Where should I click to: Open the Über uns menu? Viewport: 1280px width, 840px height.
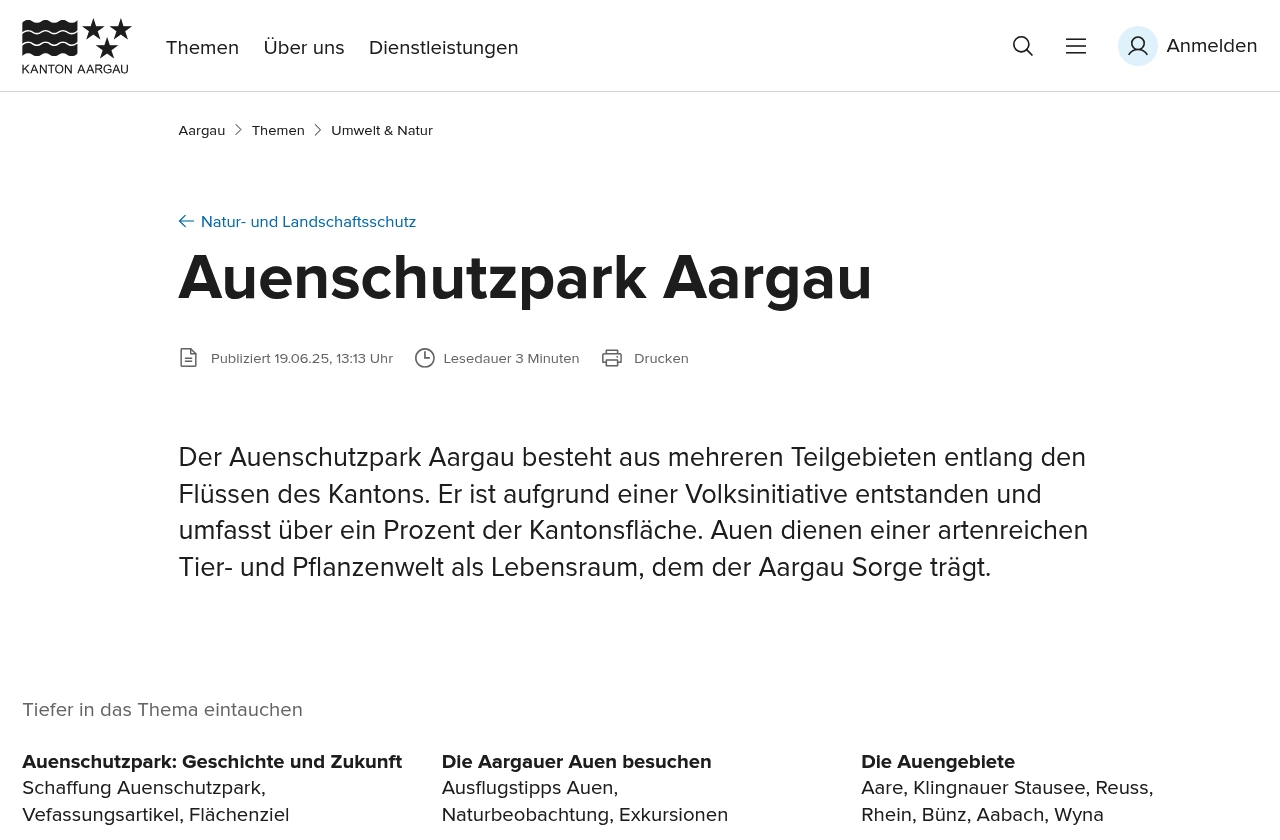click(304, 47)
